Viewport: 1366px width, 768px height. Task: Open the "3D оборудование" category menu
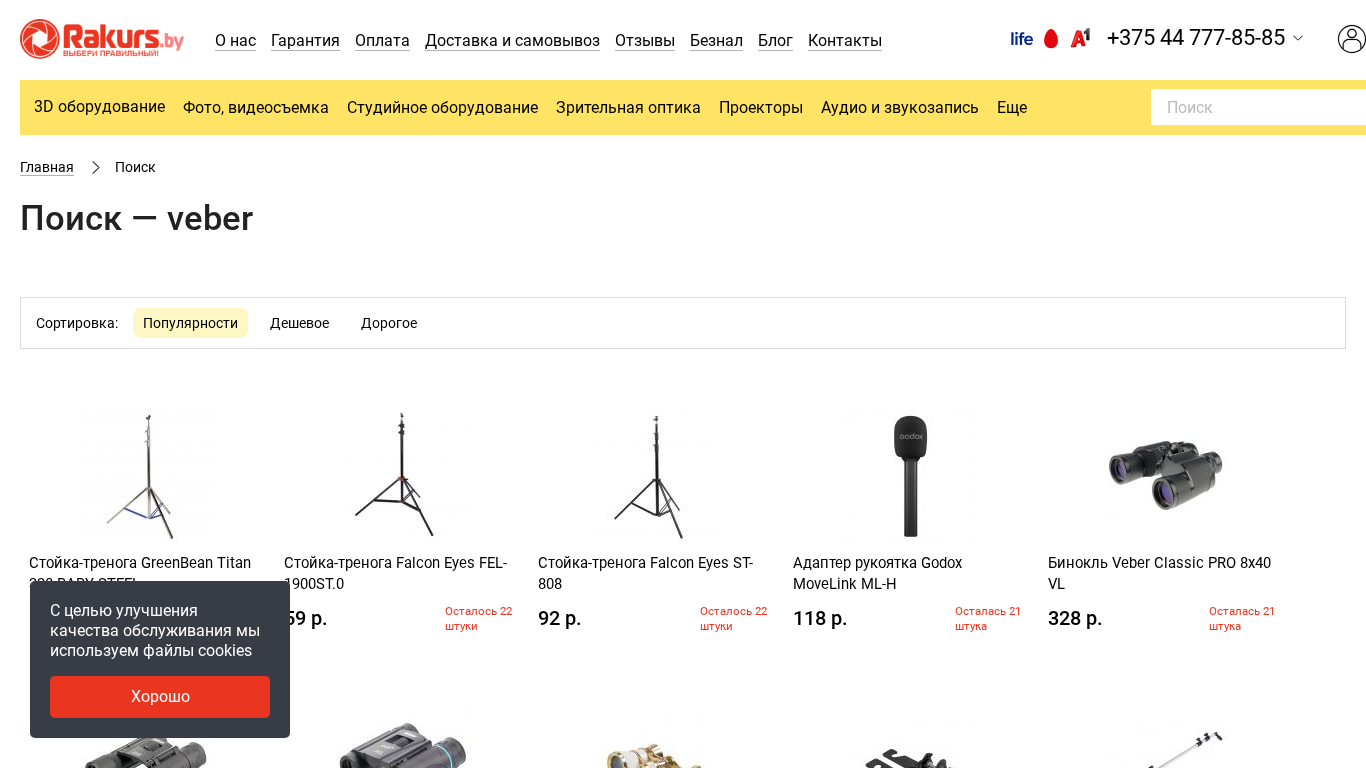99,107
